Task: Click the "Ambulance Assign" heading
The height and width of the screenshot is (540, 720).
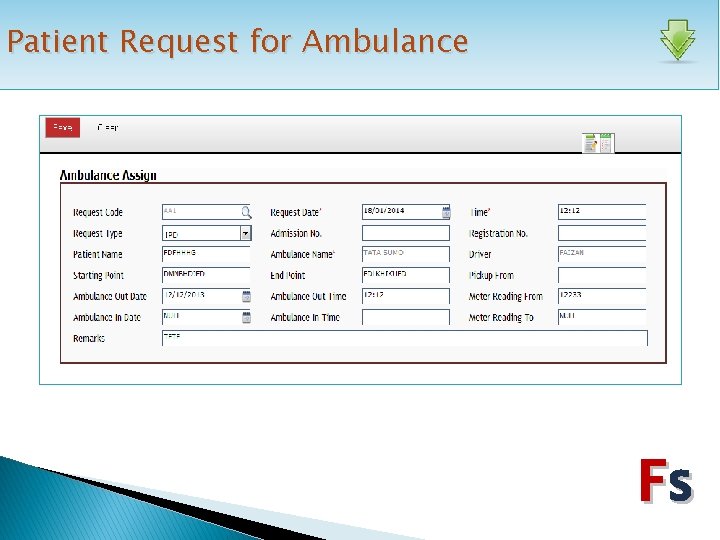Action: [x=108, y=175]
